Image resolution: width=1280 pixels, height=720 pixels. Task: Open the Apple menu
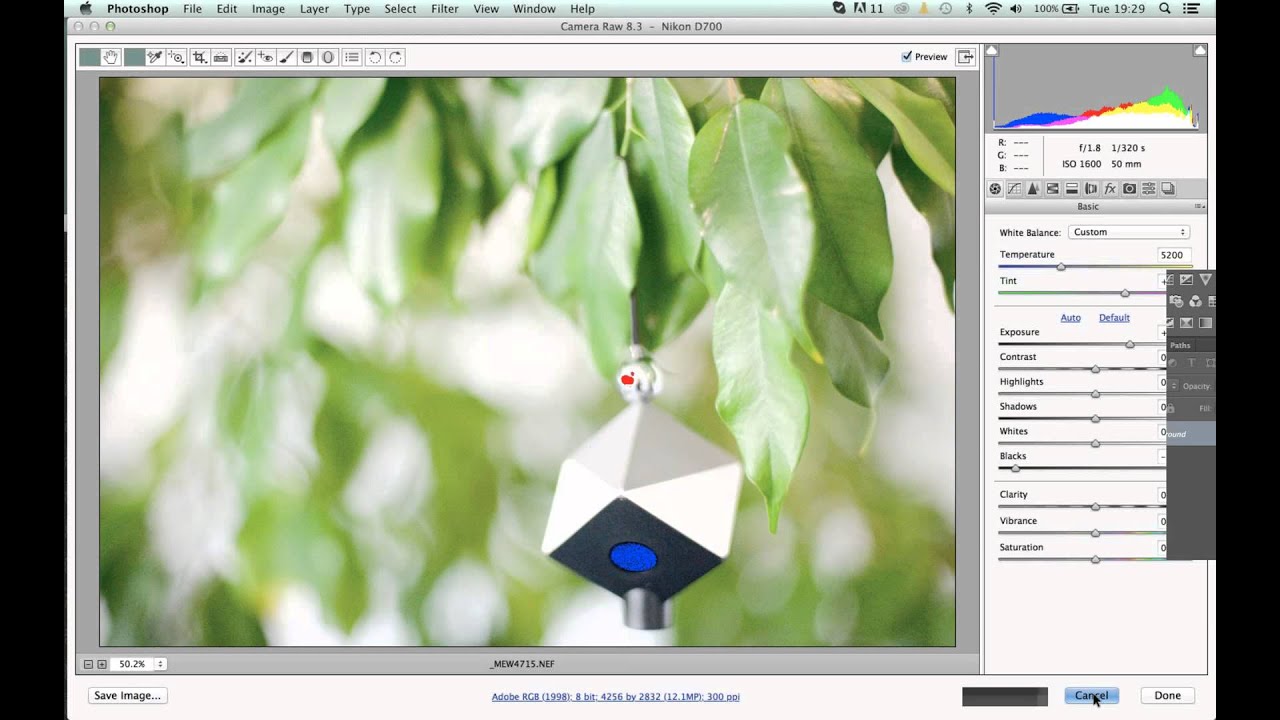tap(86, 9)
